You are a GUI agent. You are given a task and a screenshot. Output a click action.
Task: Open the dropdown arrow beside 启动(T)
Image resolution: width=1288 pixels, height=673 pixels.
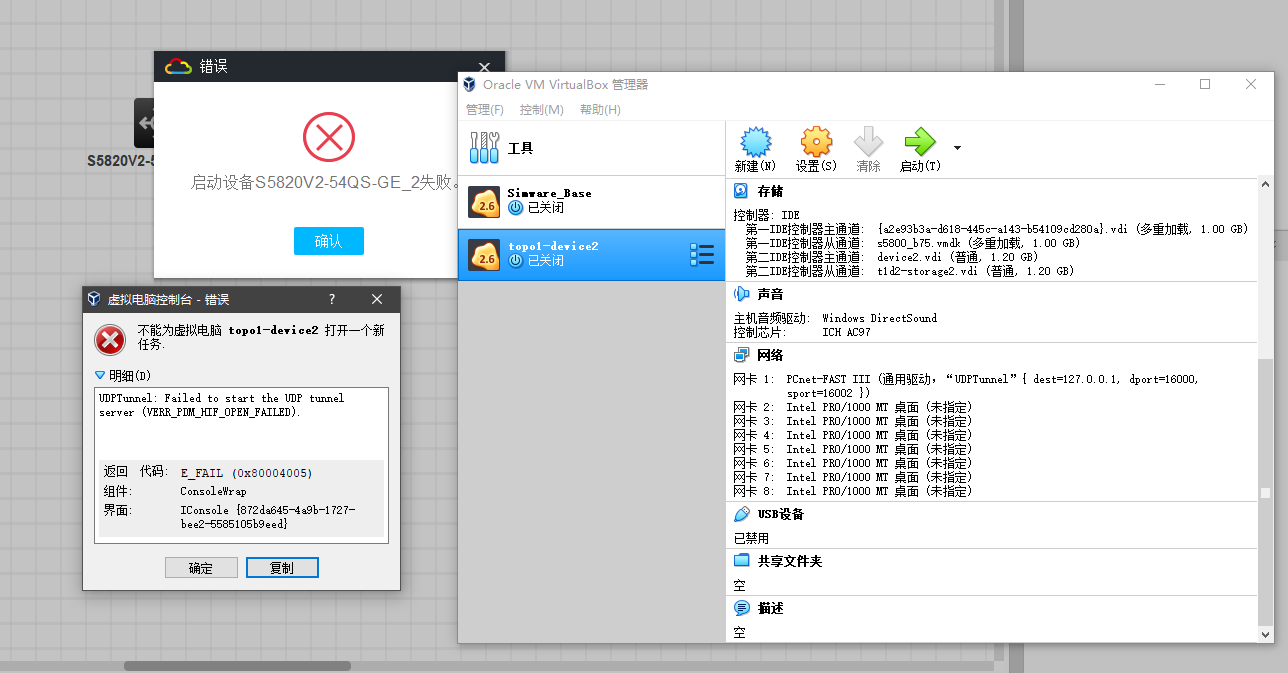tap(957, 148)
